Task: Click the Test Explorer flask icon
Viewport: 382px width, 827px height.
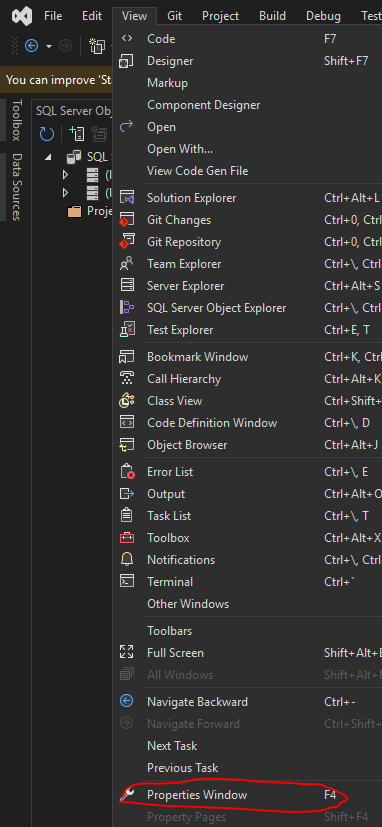Action: click(x=127, y=330)
